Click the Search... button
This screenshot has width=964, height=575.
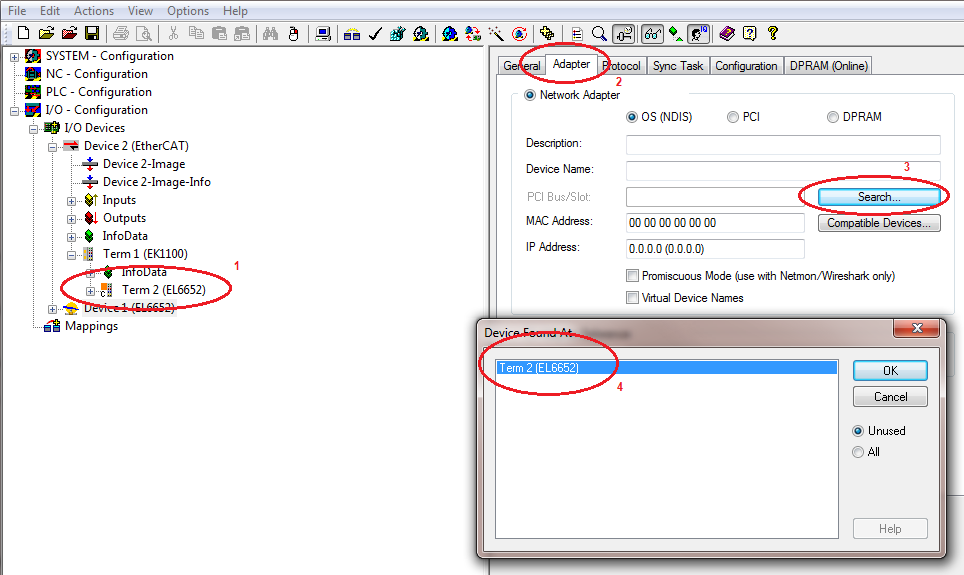pos(879,197)
